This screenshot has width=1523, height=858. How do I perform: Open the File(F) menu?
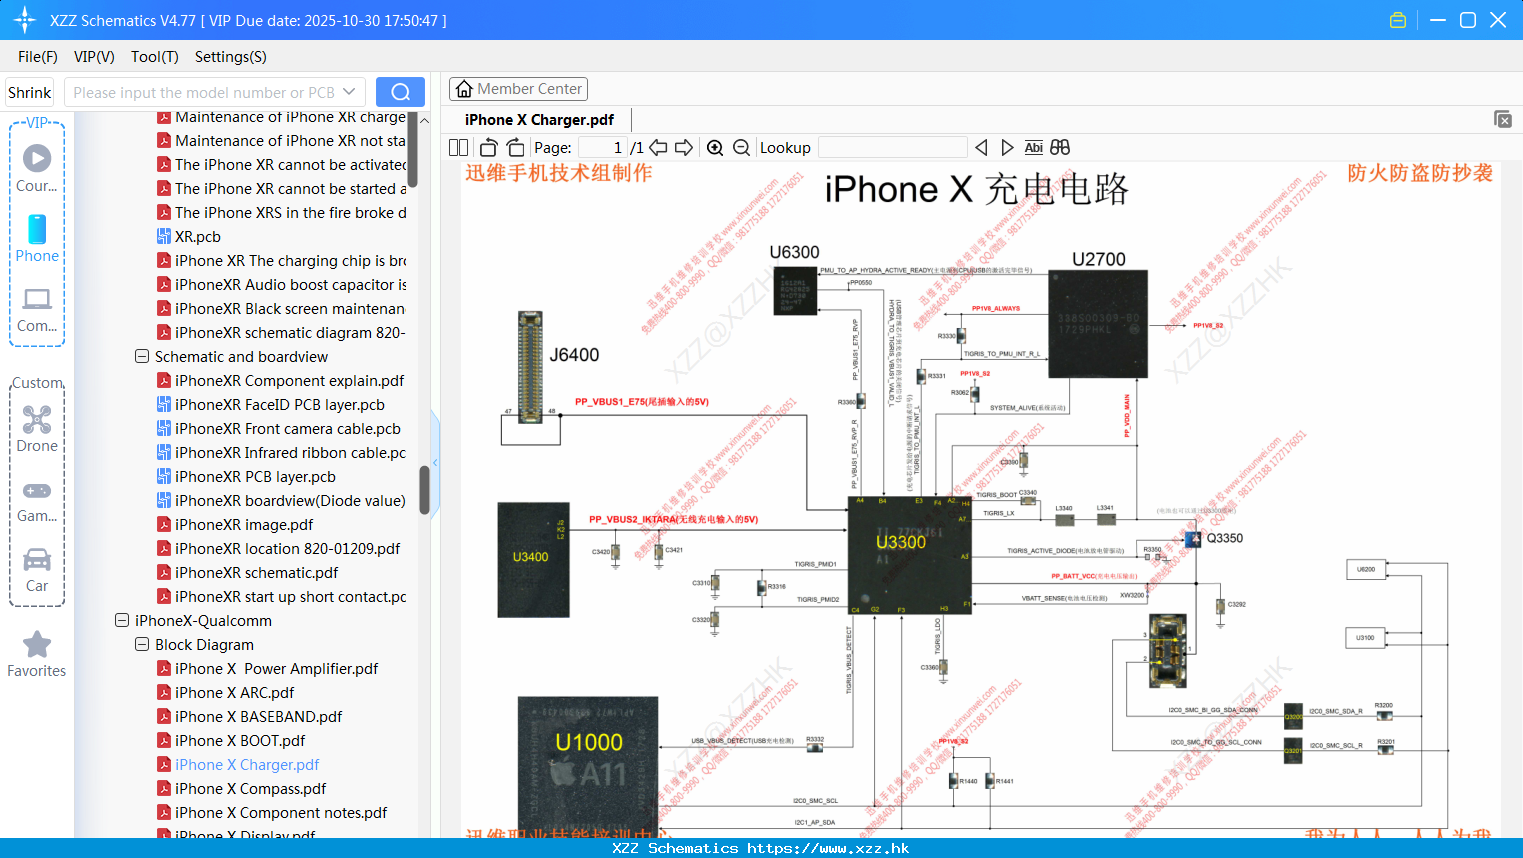[x=38, y=57]
